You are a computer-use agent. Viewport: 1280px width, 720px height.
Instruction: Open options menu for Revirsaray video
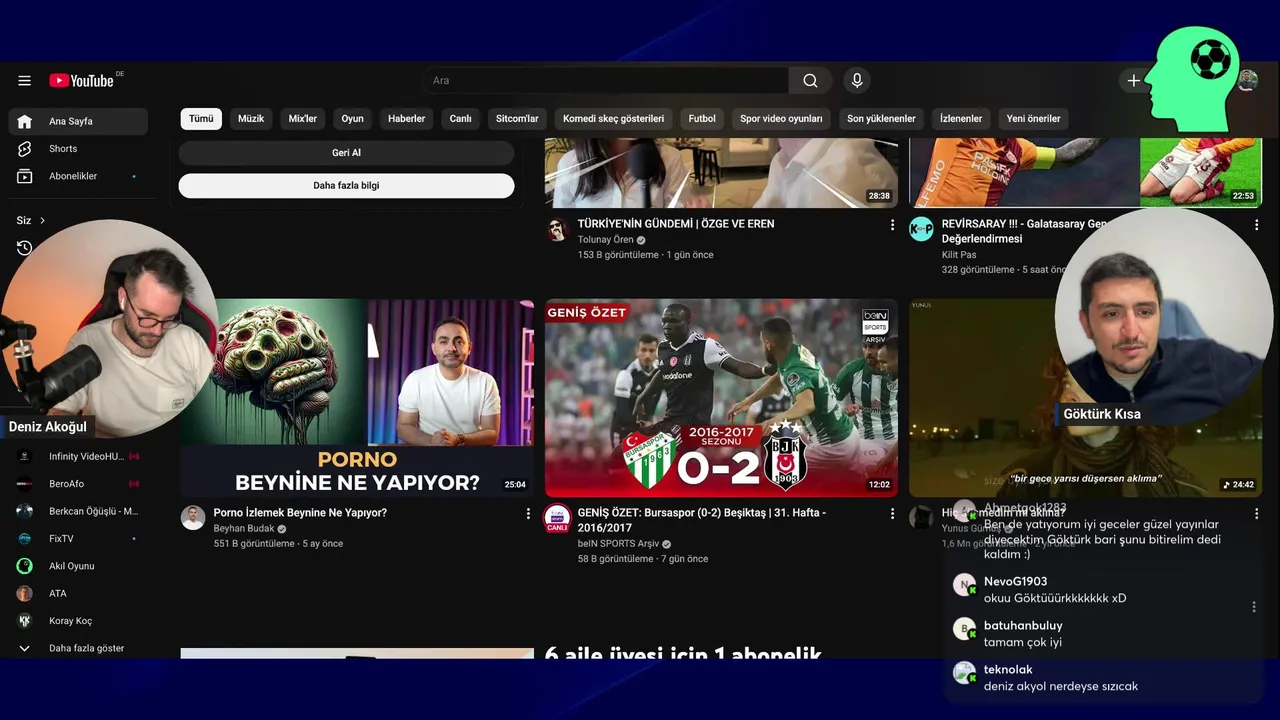1256,225
